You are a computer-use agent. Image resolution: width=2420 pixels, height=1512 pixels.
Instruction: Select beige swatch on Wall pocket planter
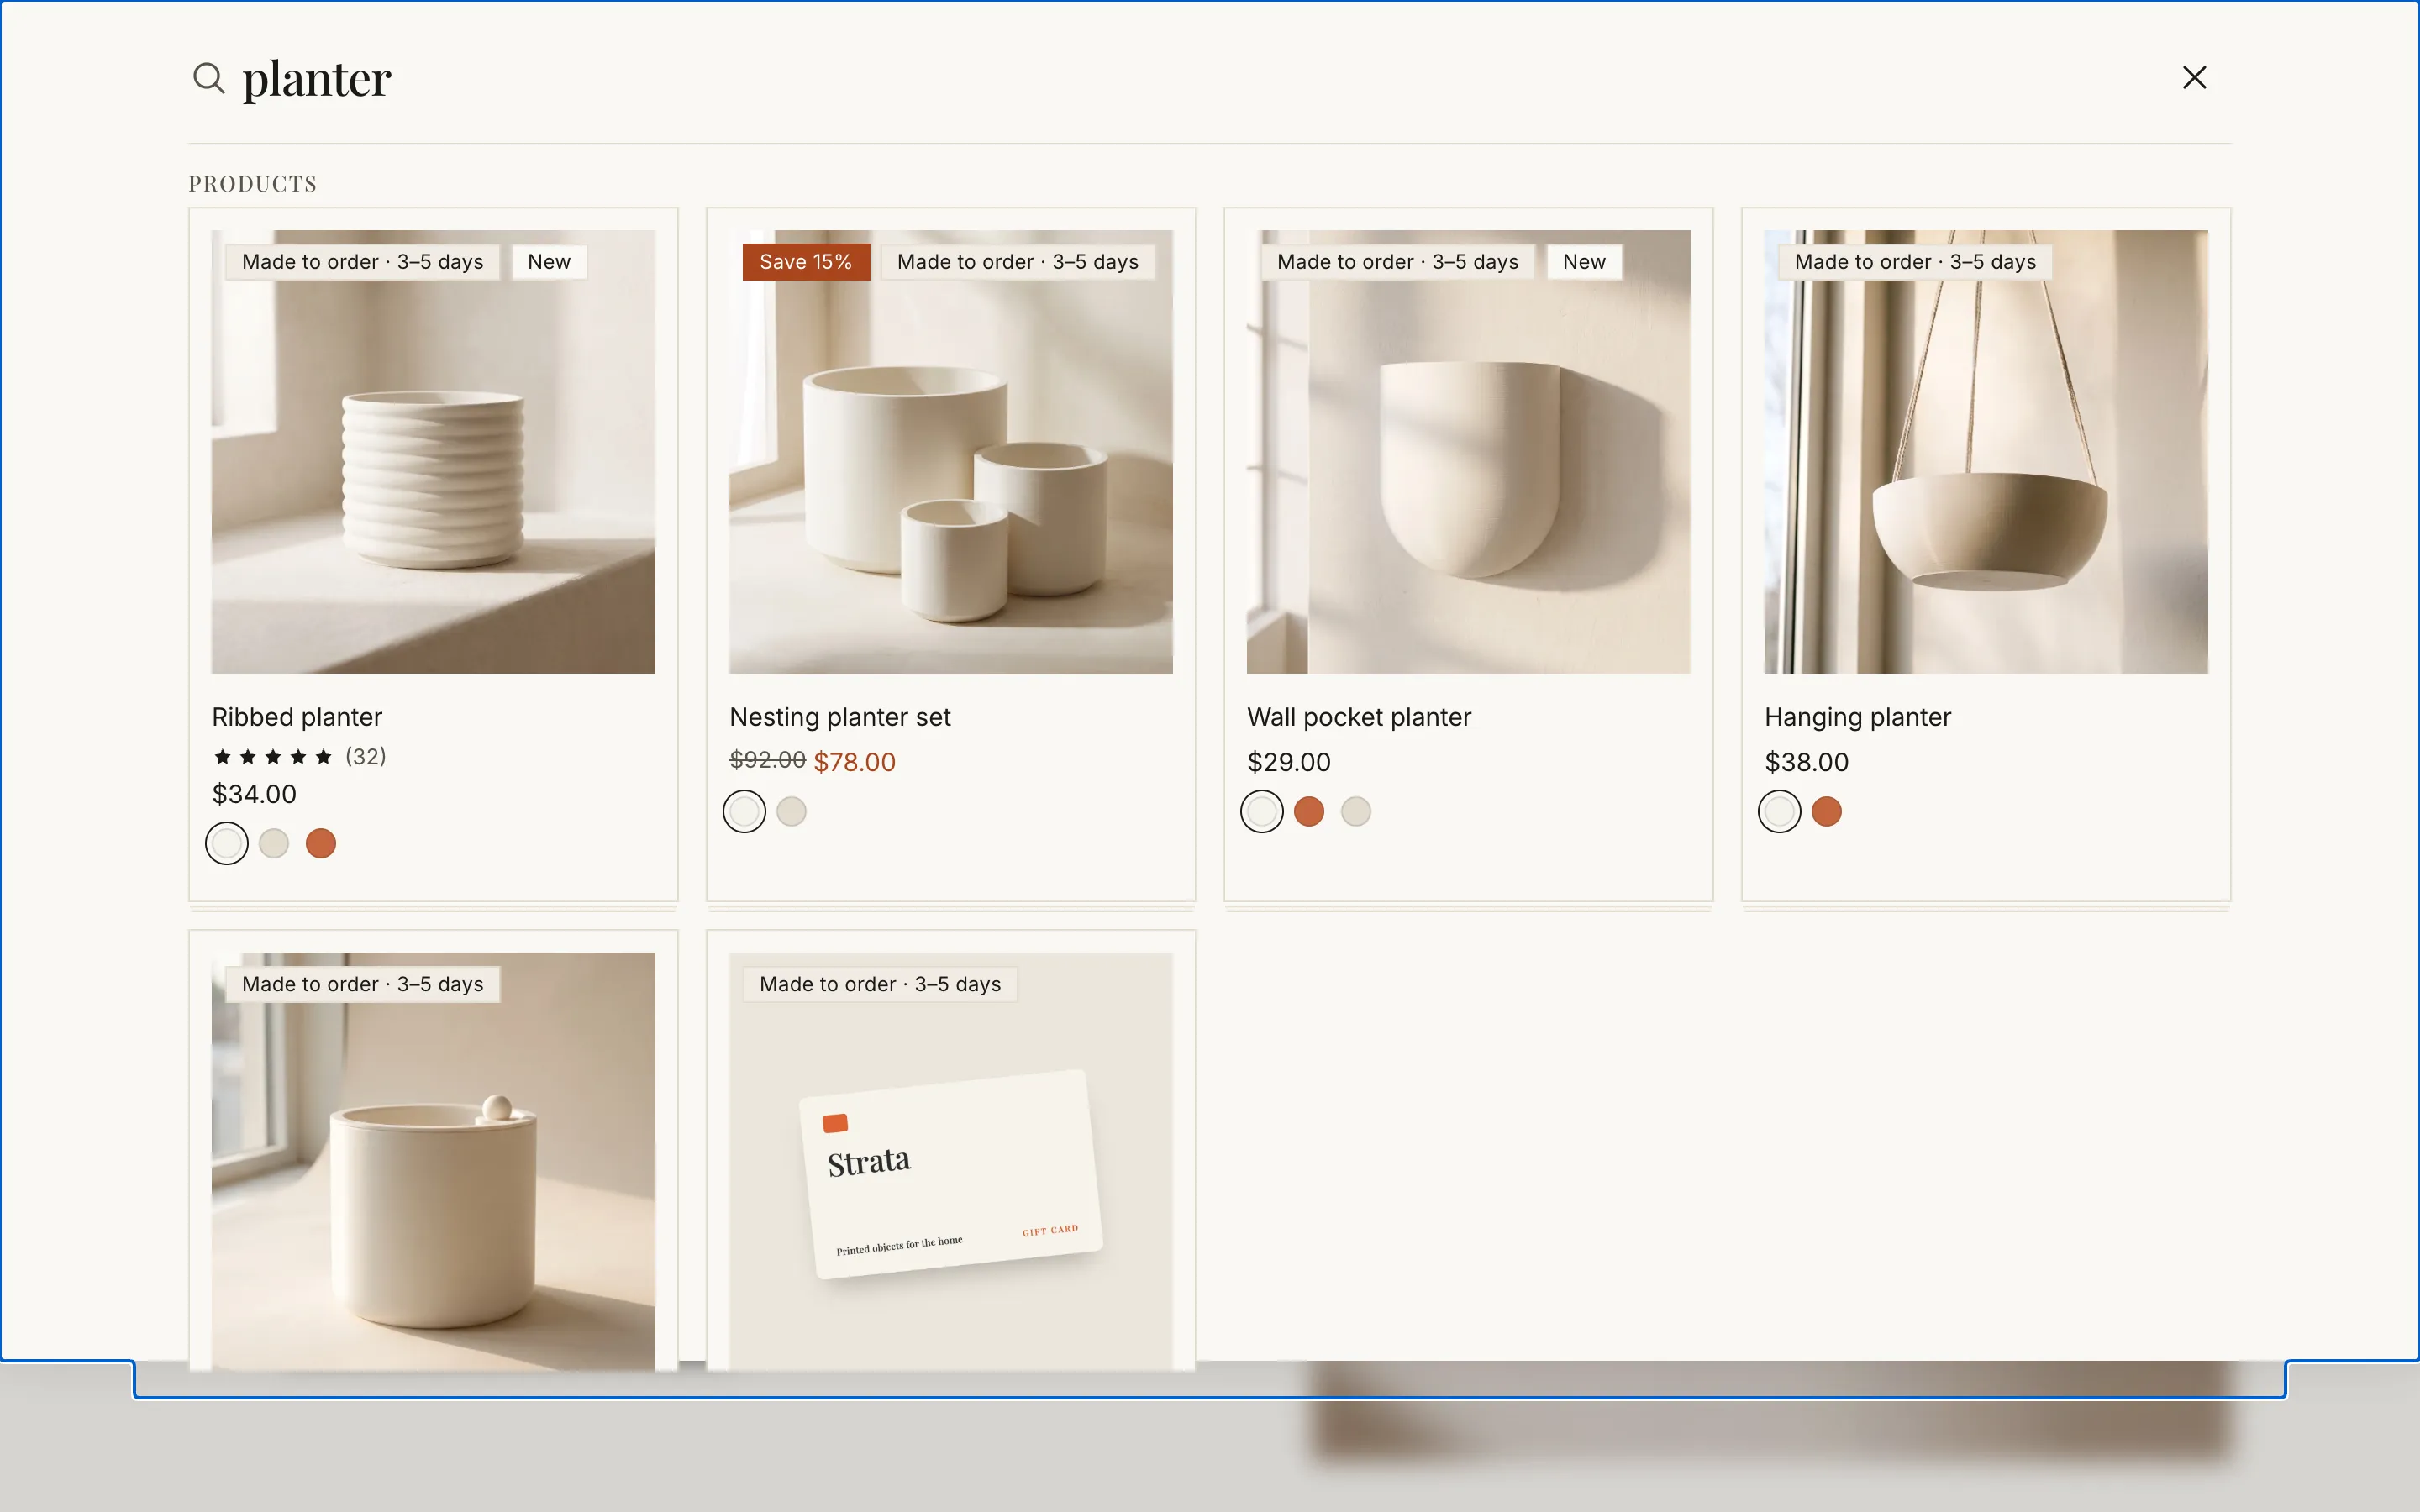click(x=1356, y=811)
